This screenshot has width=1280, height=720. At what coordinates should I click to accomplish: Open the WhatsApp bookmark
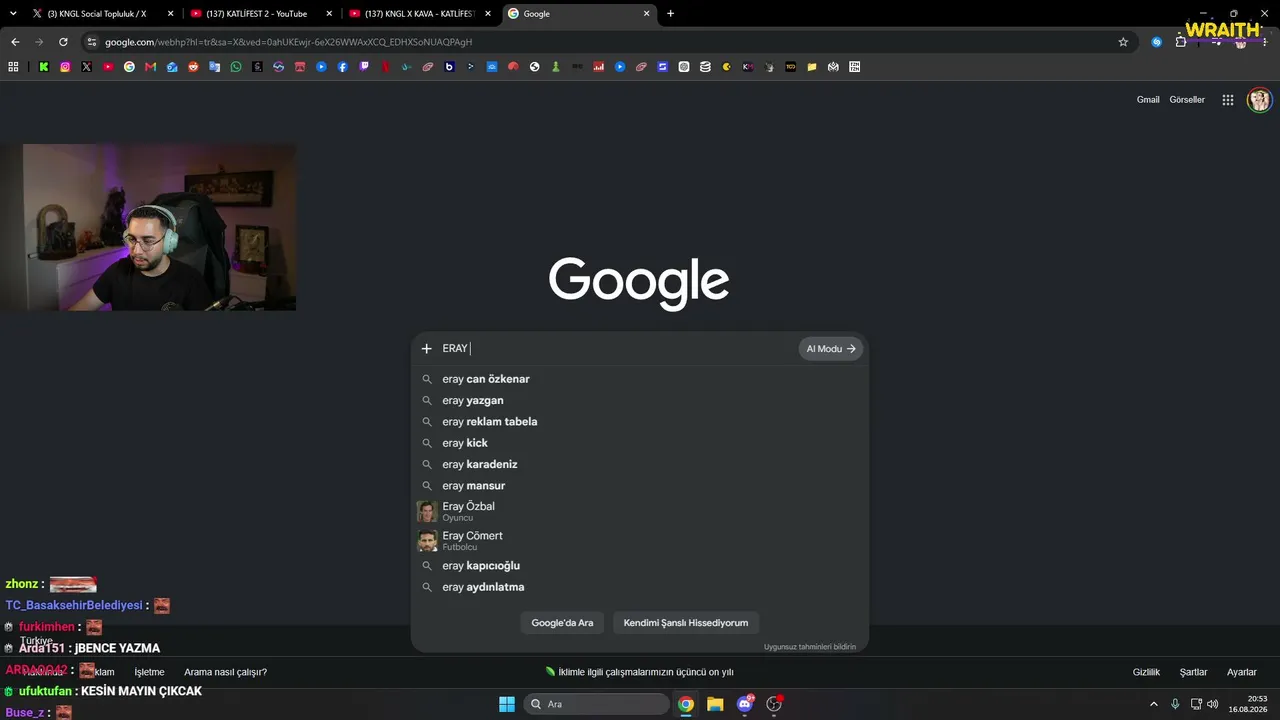pos(236,67)
